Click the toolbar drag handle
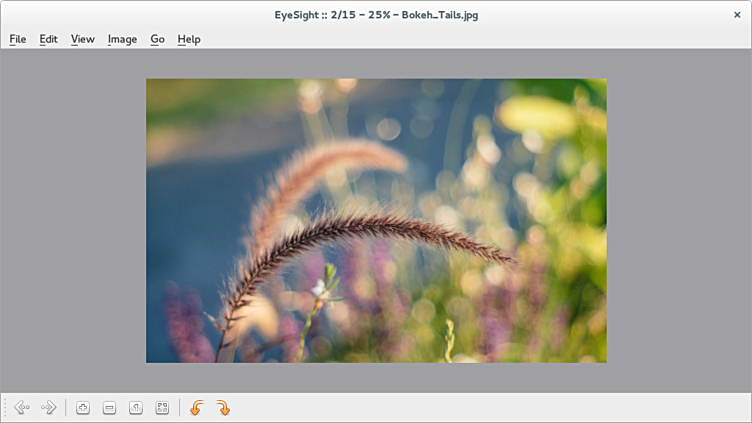The width and height of the screenshot is (752, 423). (x=5, y=408)
